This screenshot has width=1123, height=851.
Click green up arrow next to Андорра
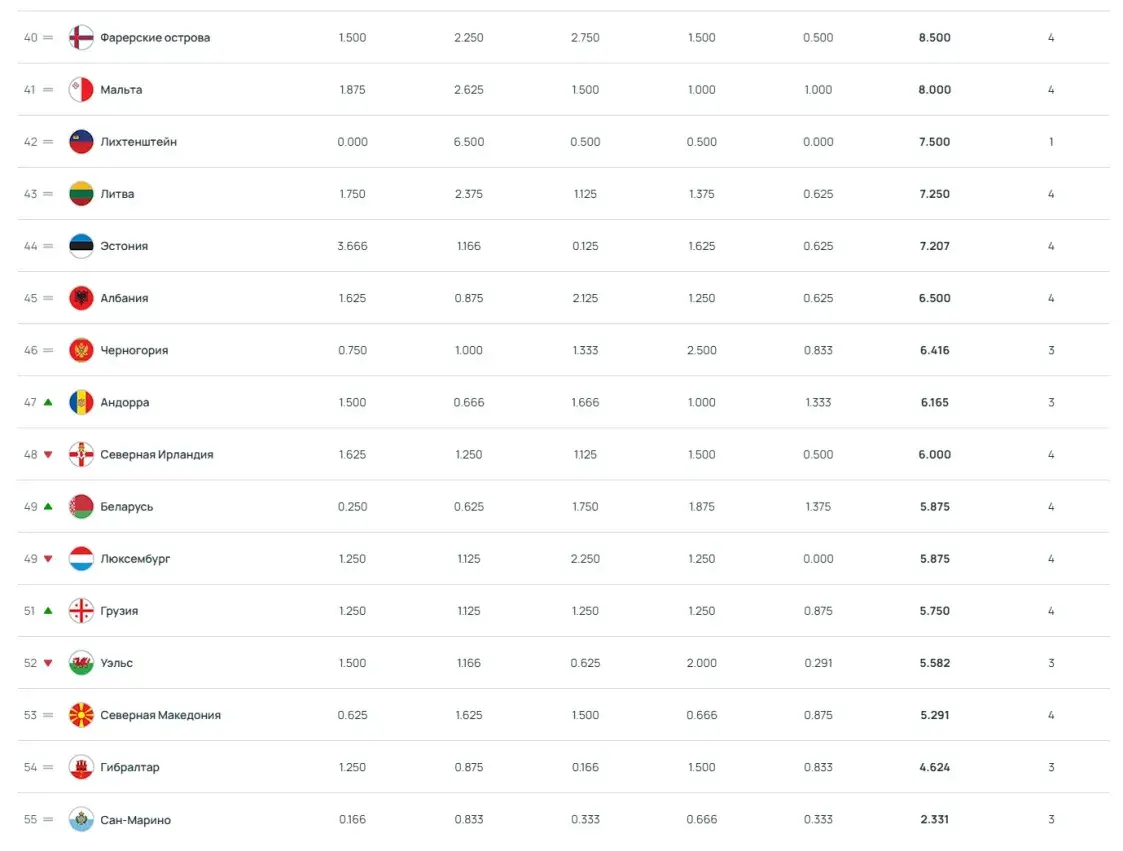pyautogui.click(x=48, y=402)
